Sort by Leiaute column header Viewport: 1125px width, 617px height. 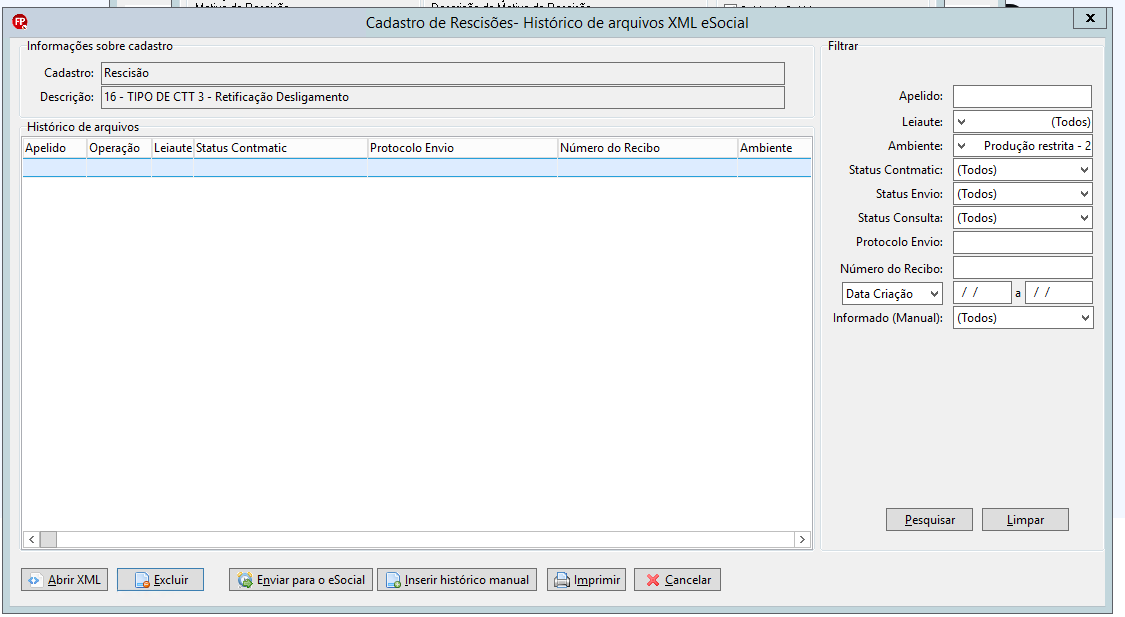[172, 148]
